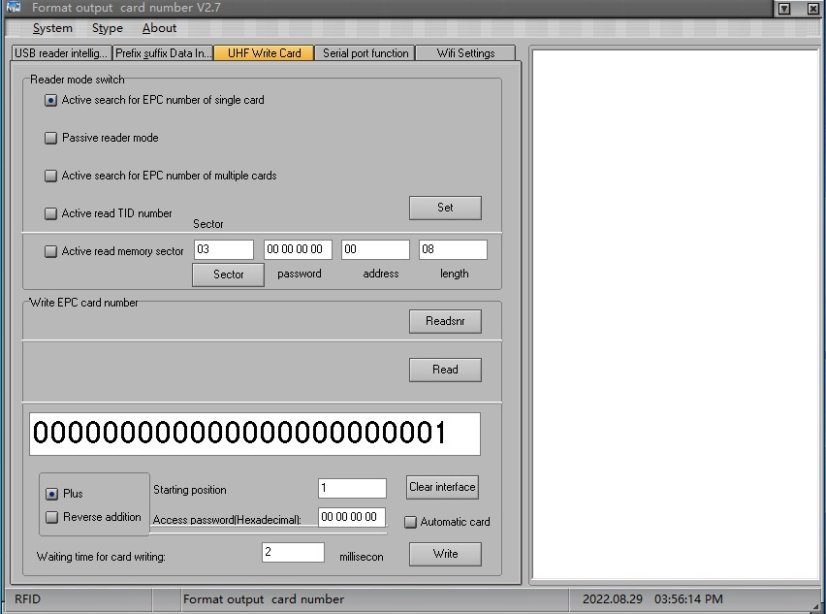Enable Passive reader mode checkbox

coord(51,138)
